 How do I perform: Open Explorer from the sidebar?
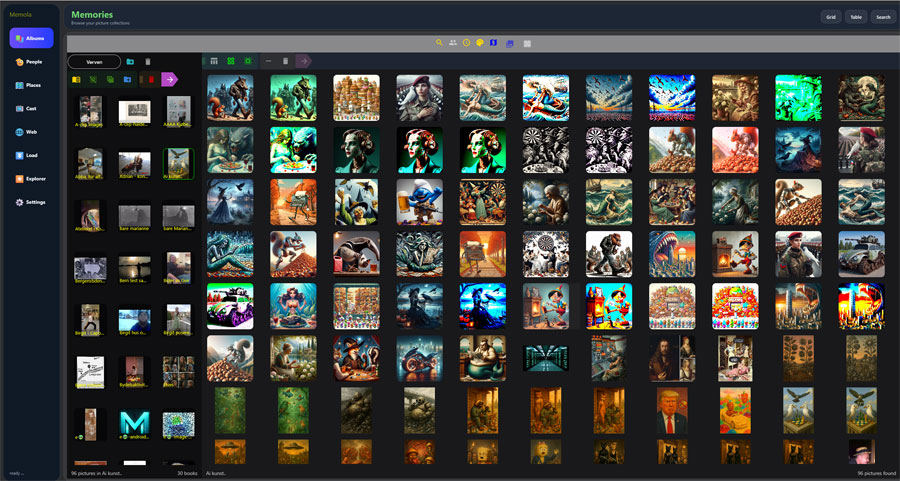32,179
